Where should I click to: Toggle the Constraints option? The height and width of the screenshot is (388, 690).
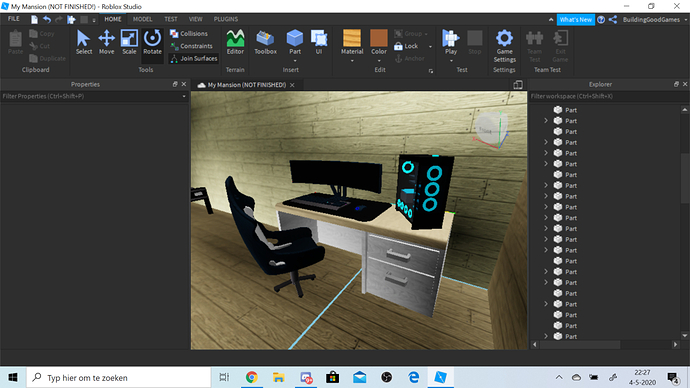(191, 46)
